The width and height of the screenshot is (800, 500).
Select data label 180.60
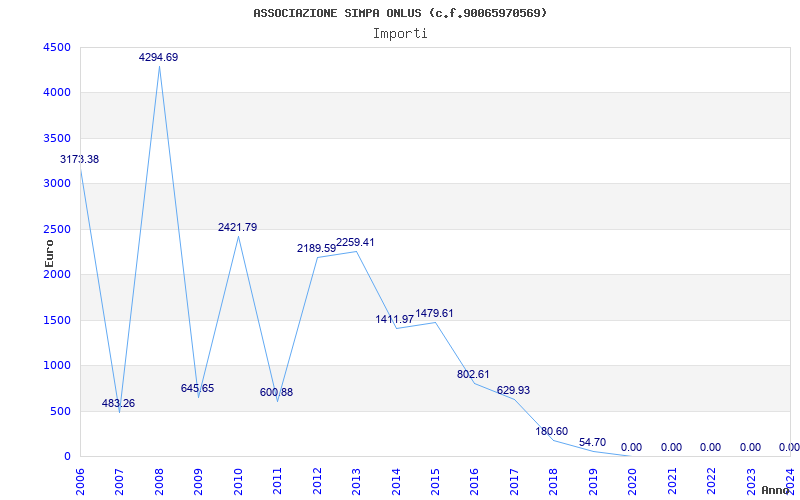(552, 432)
